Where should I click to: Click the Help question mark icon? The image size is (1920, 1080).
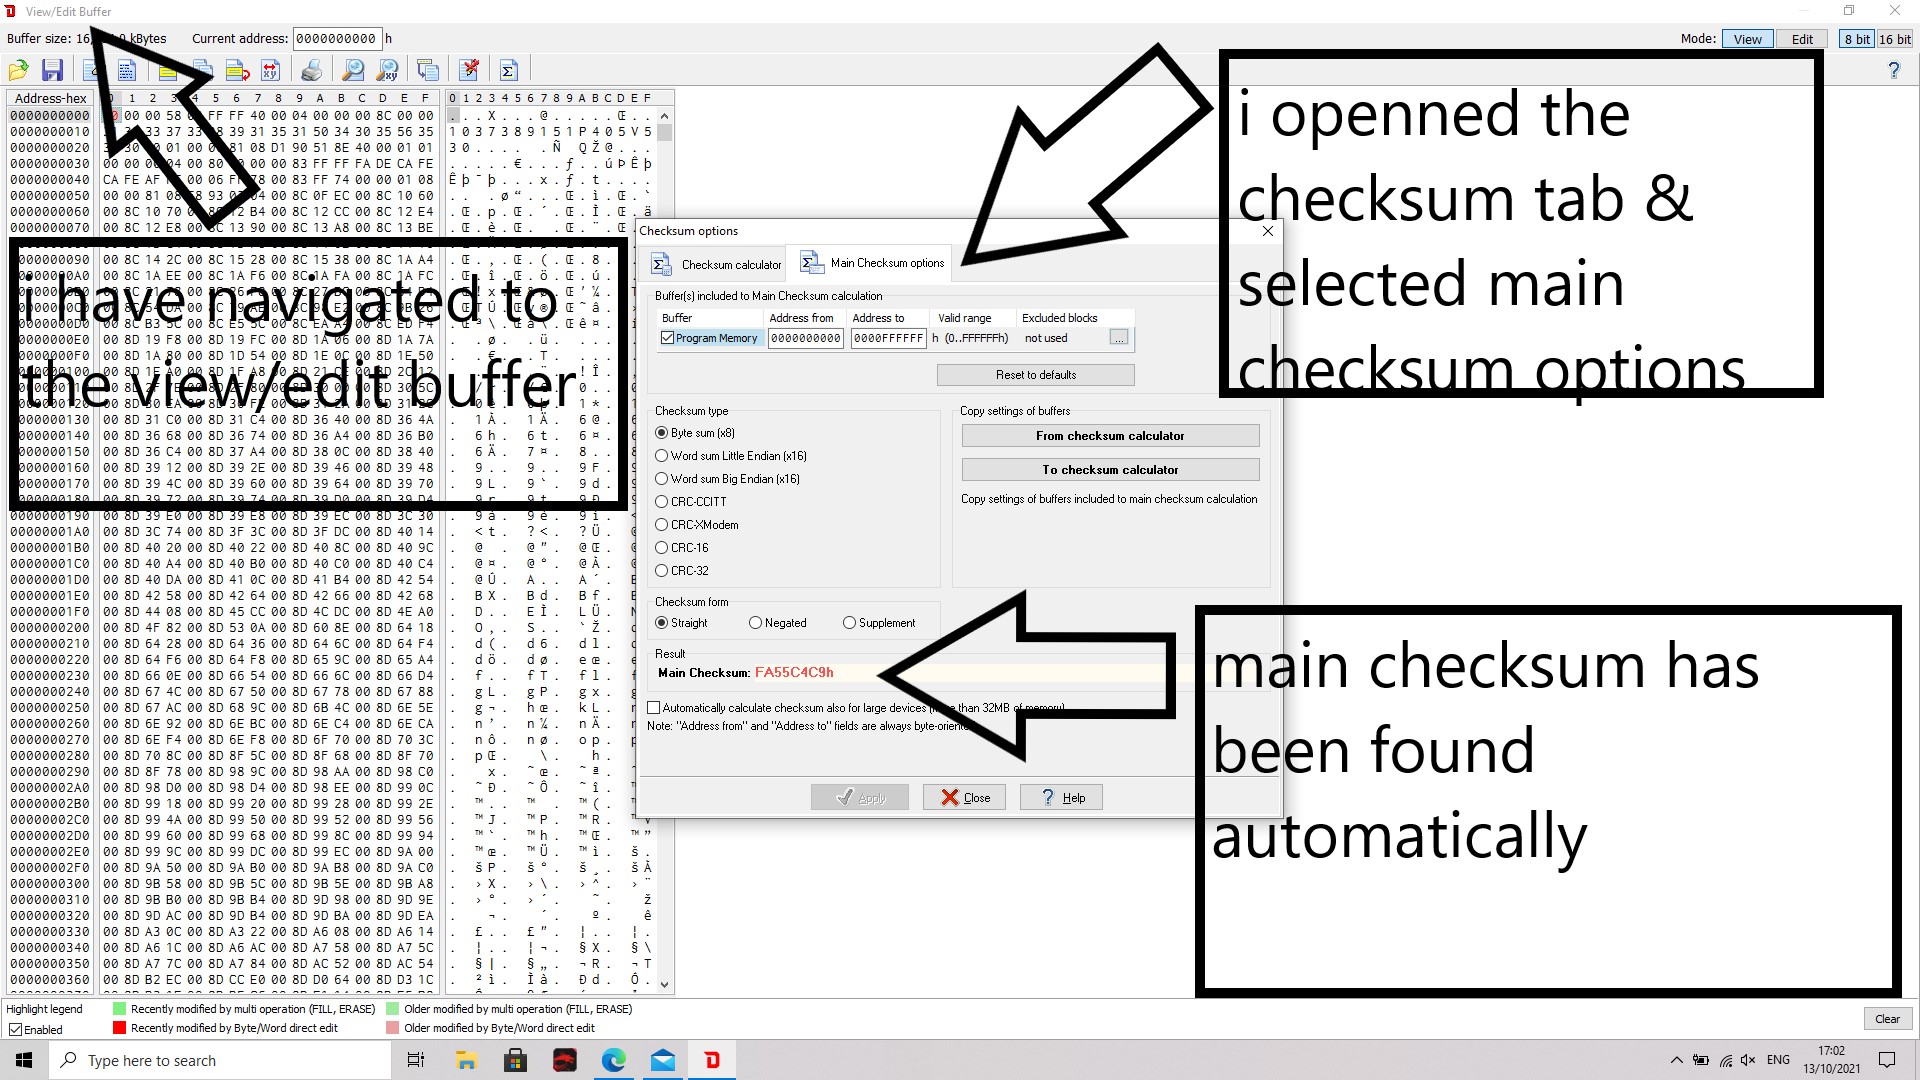click(x=1893, y=70)
